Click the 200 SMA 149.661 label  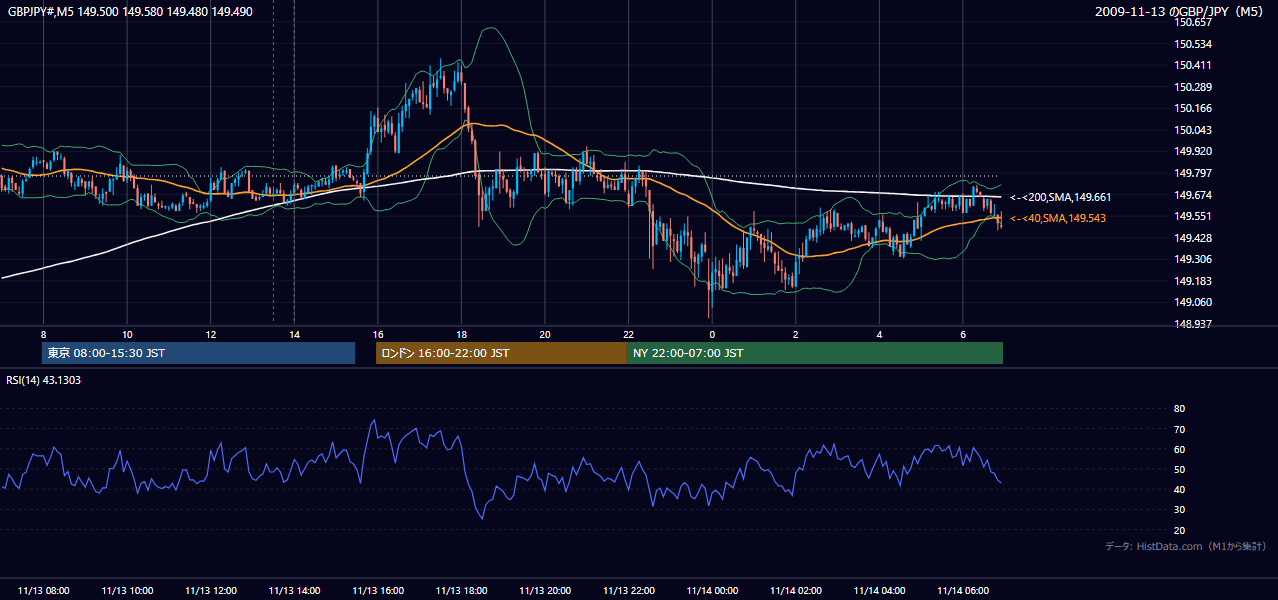(1061, 197)
